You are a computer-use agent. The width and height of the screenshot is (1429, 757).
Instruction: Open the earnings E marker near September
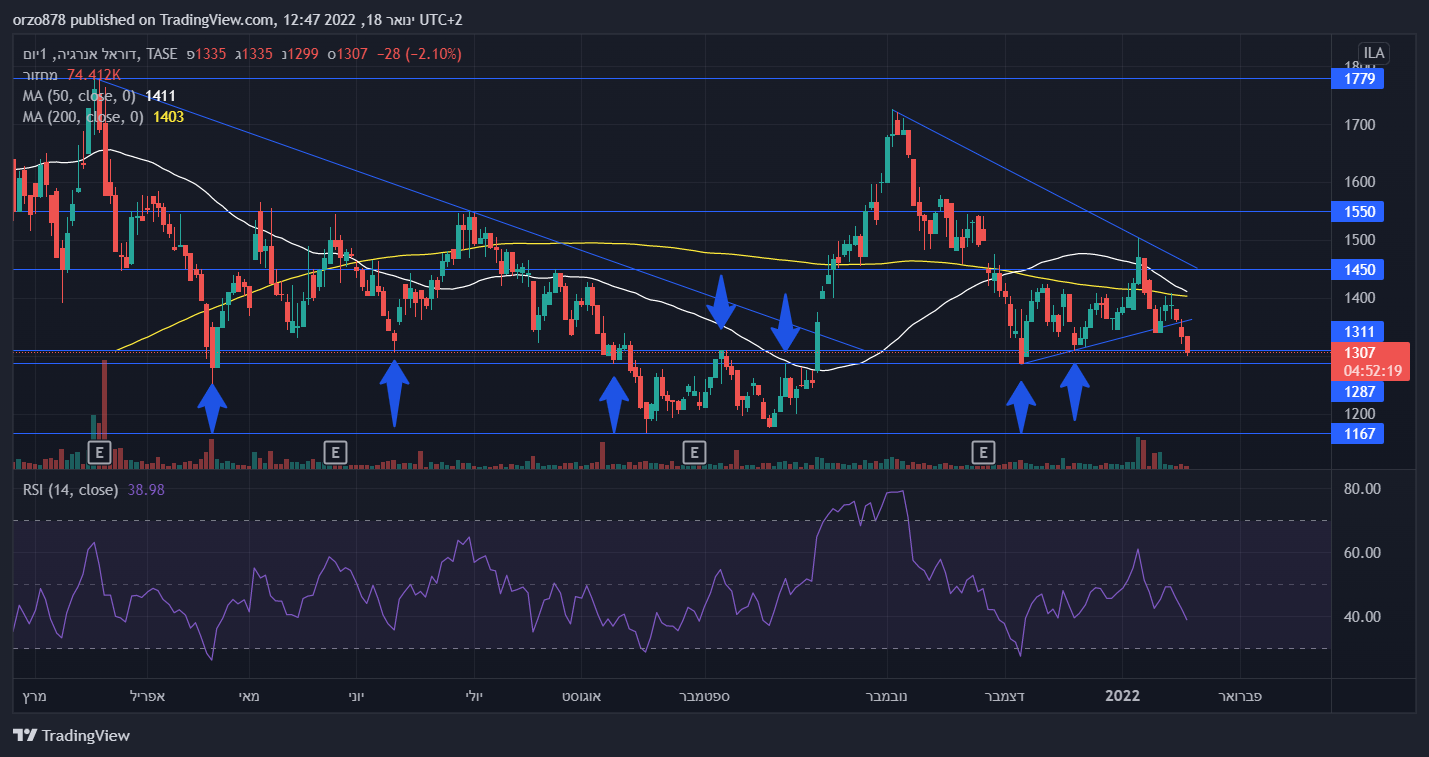pos(694,453)
